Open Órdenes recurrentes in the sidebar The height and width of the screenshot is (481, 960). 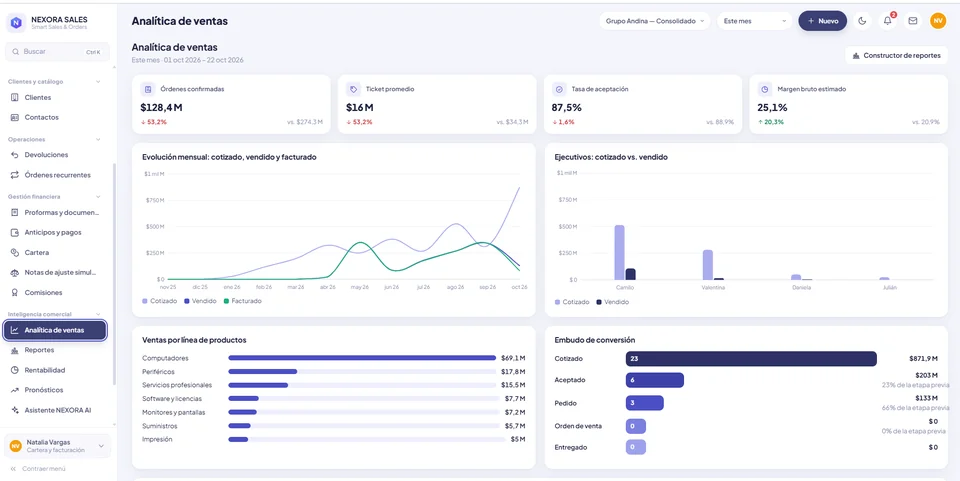coord(55,175)
